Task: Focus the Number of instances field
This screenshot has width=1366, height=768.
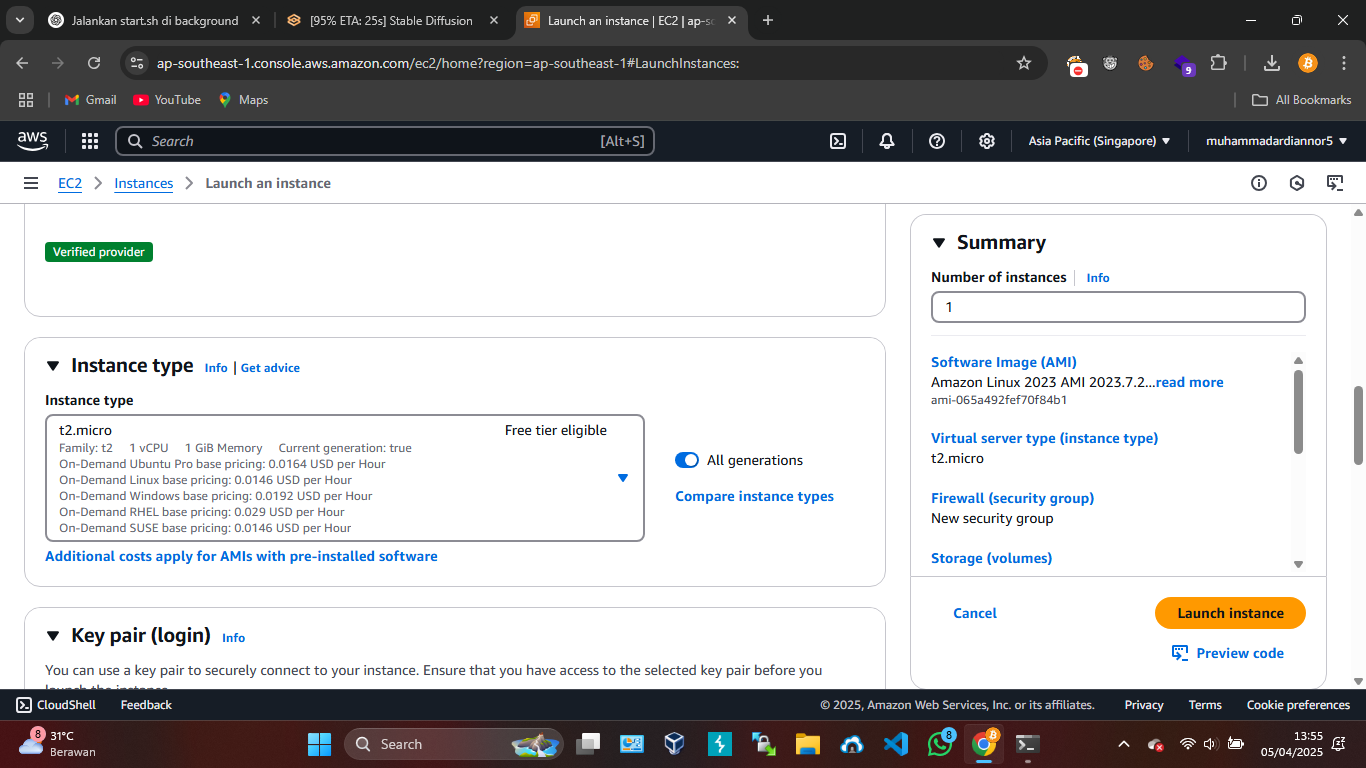Action: 1118,307
